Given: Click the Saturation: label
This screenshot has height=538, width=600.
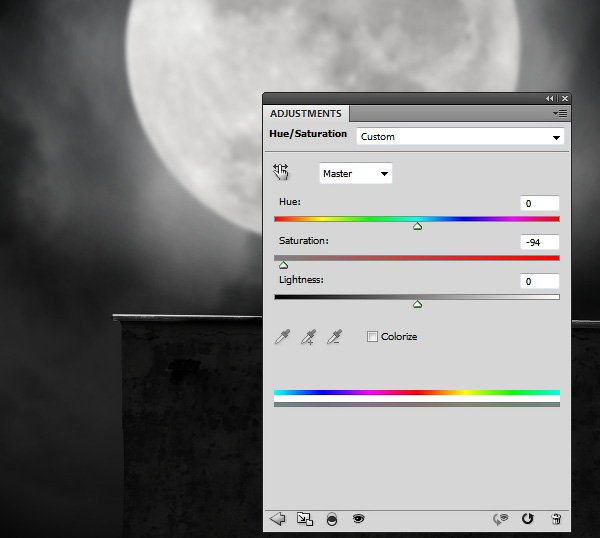Looking at the screenshot, I should coord(304,241).
